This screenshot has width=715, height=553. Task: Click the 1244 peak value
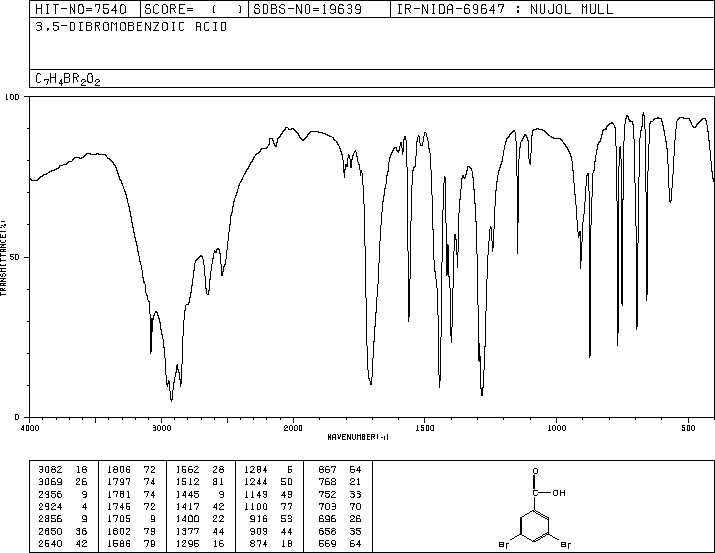256,482
